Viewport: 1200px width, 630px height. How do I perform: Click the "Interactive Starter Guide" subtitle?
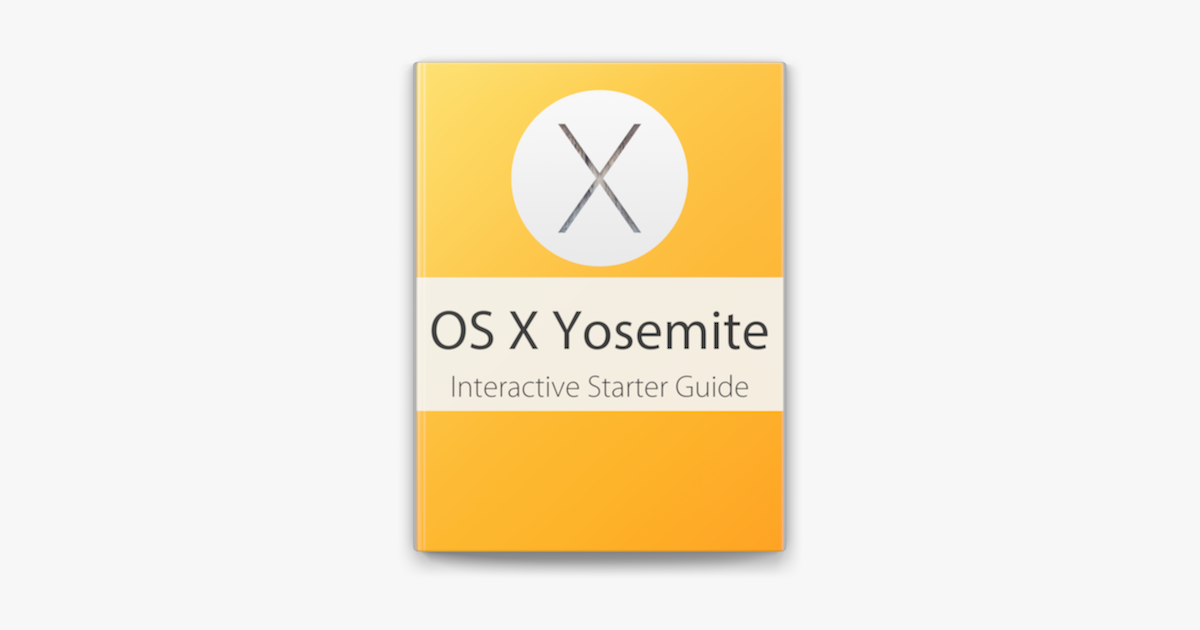click(x=599, y=387)
